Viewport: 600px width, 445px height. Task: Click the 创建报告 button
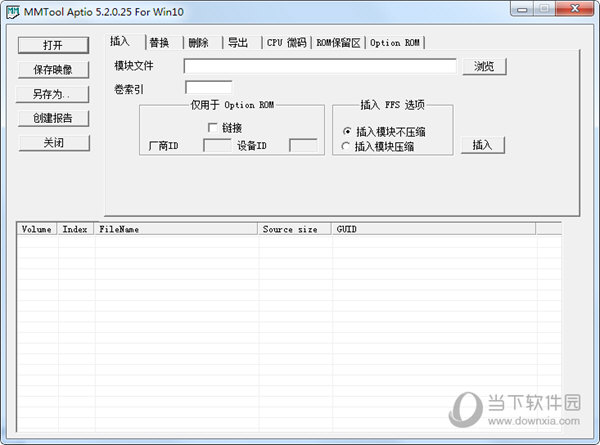tap(53, 118)
